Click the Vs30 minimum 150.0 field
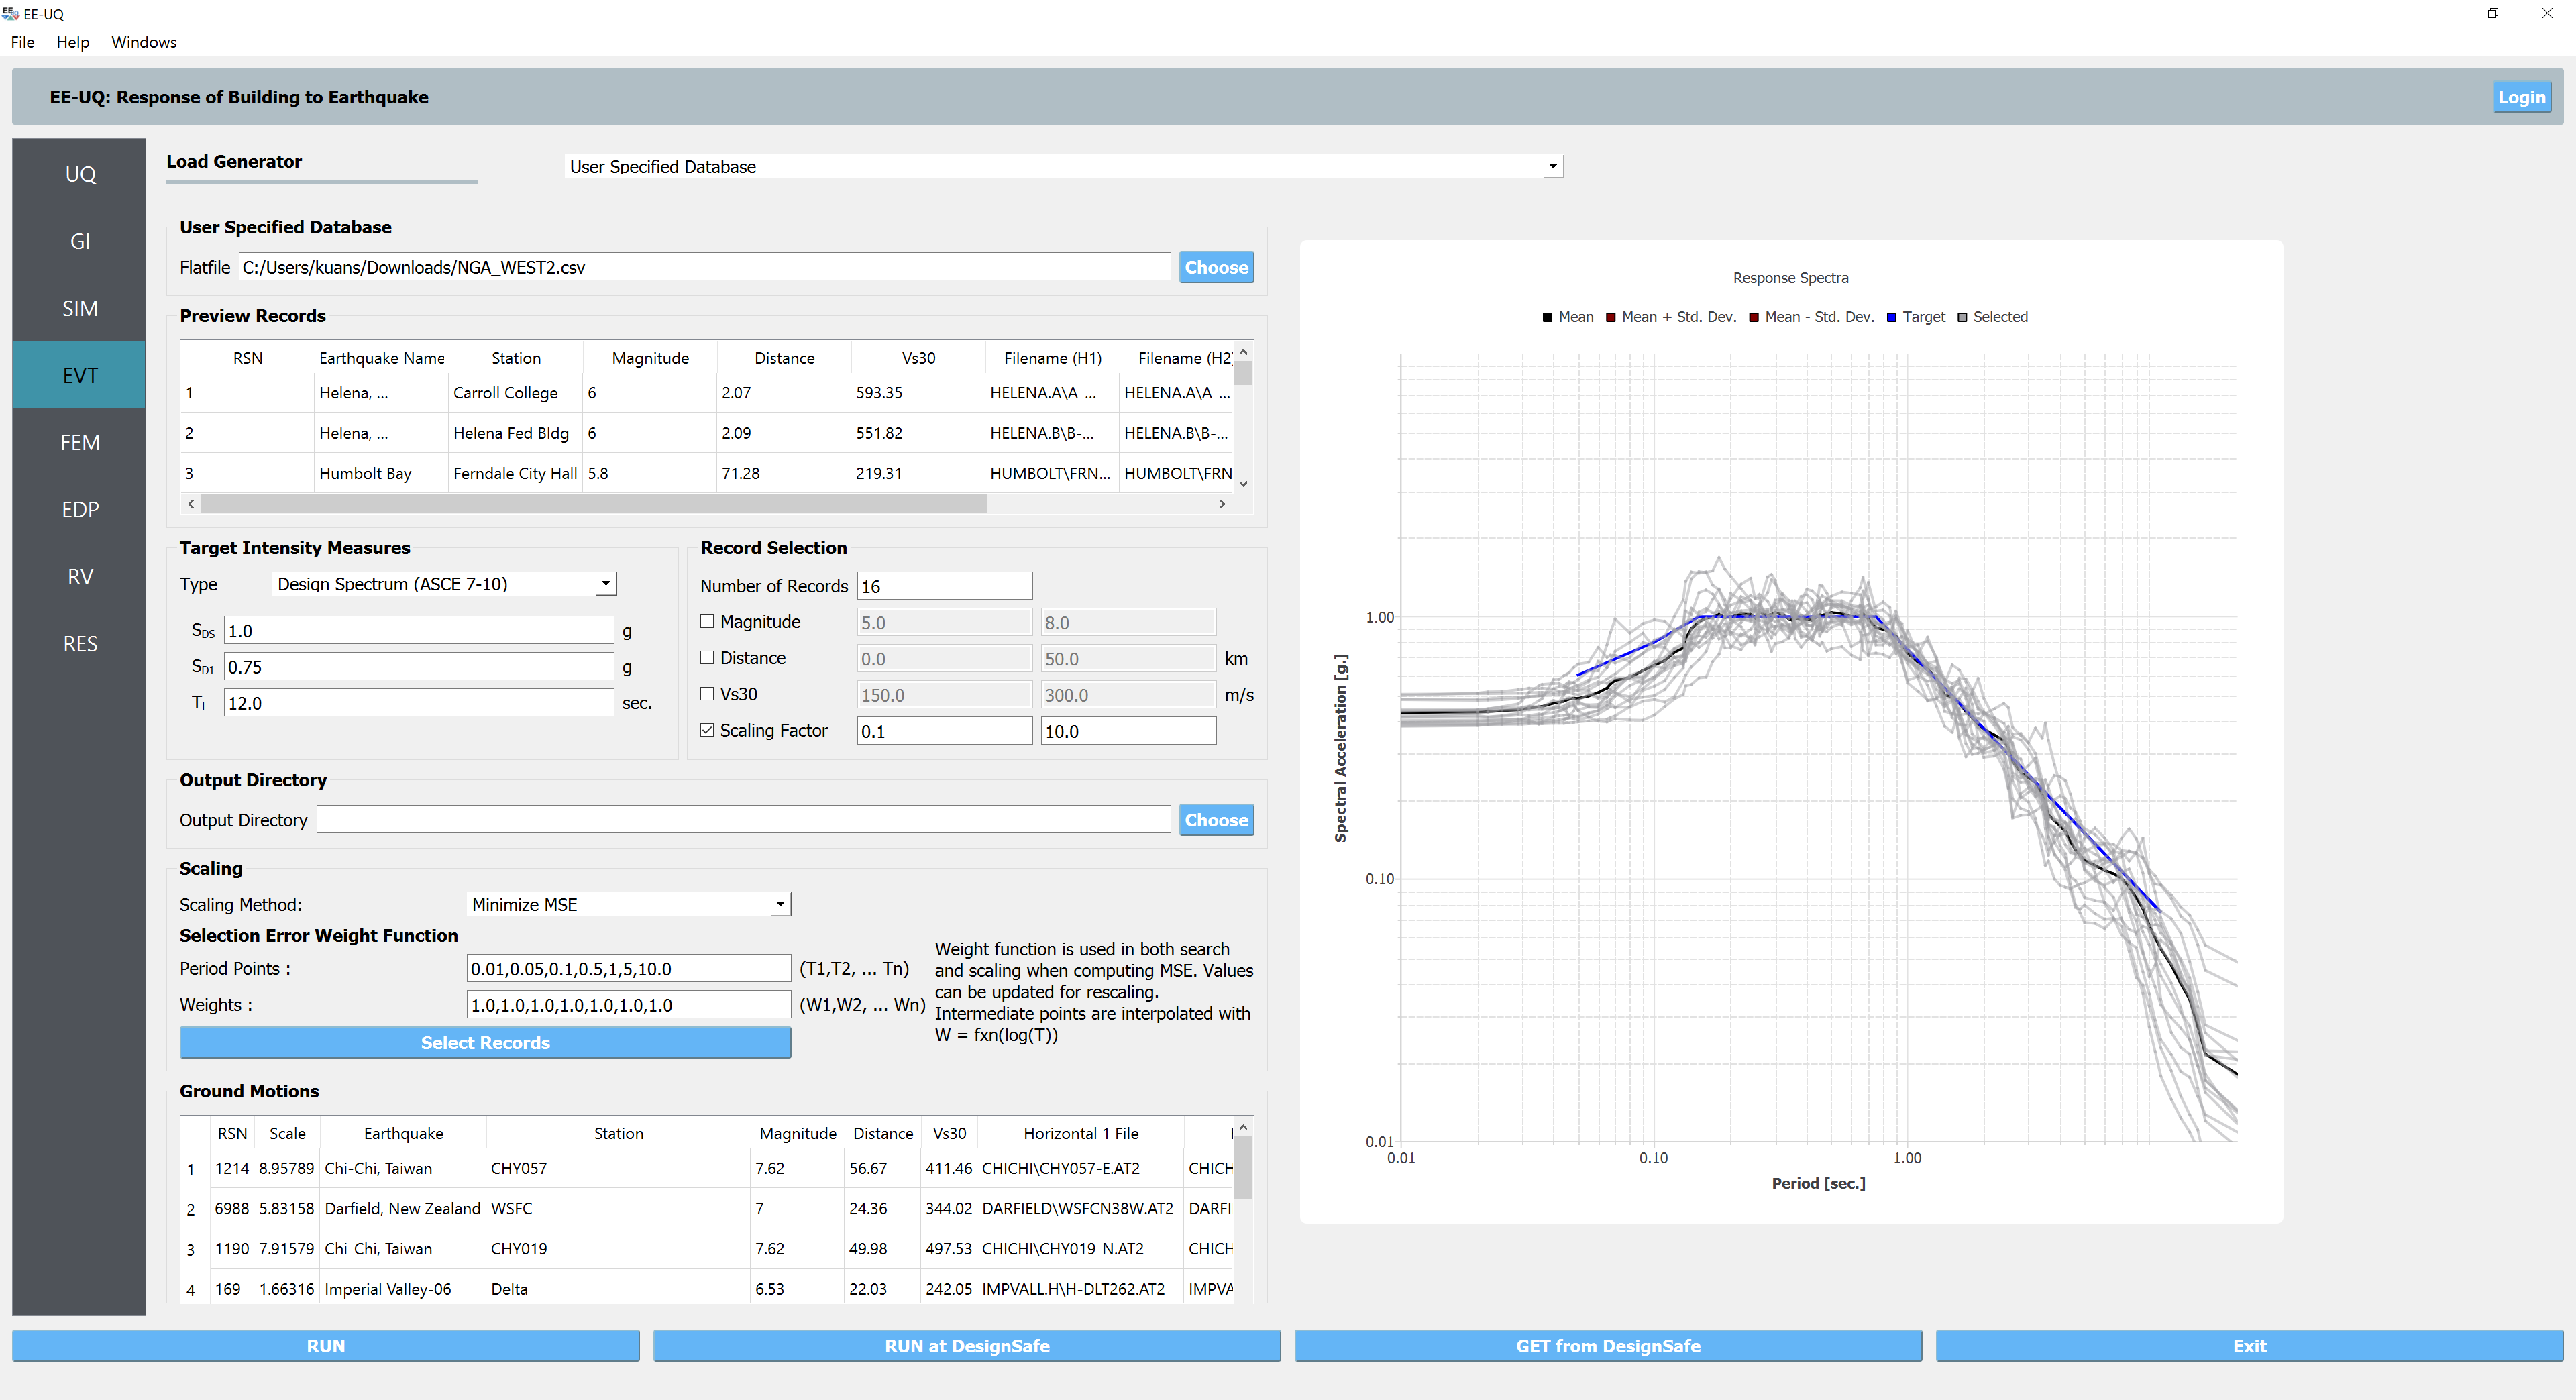2576x1400 pixels. coord(944,695)
